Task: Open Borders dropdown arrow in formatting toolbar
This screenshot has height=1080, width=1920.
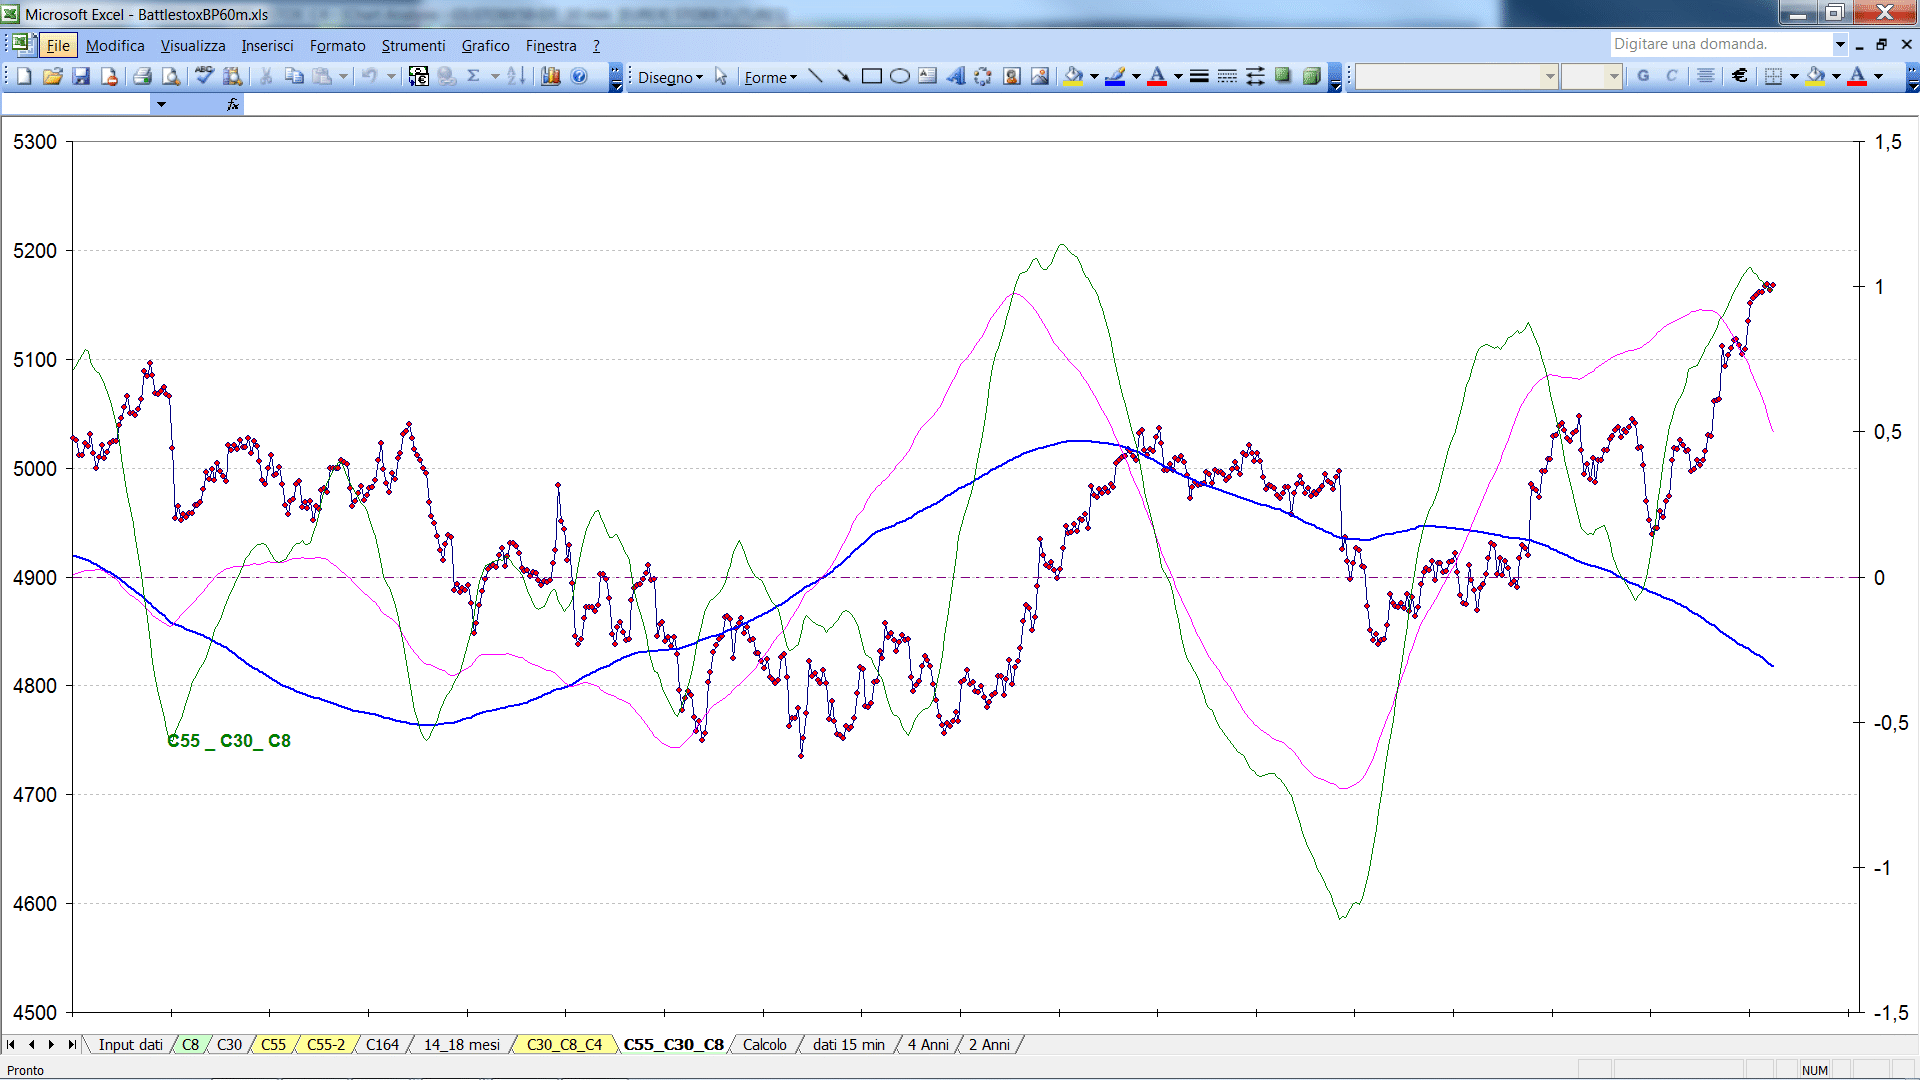Action: (x=1794, y=76)
